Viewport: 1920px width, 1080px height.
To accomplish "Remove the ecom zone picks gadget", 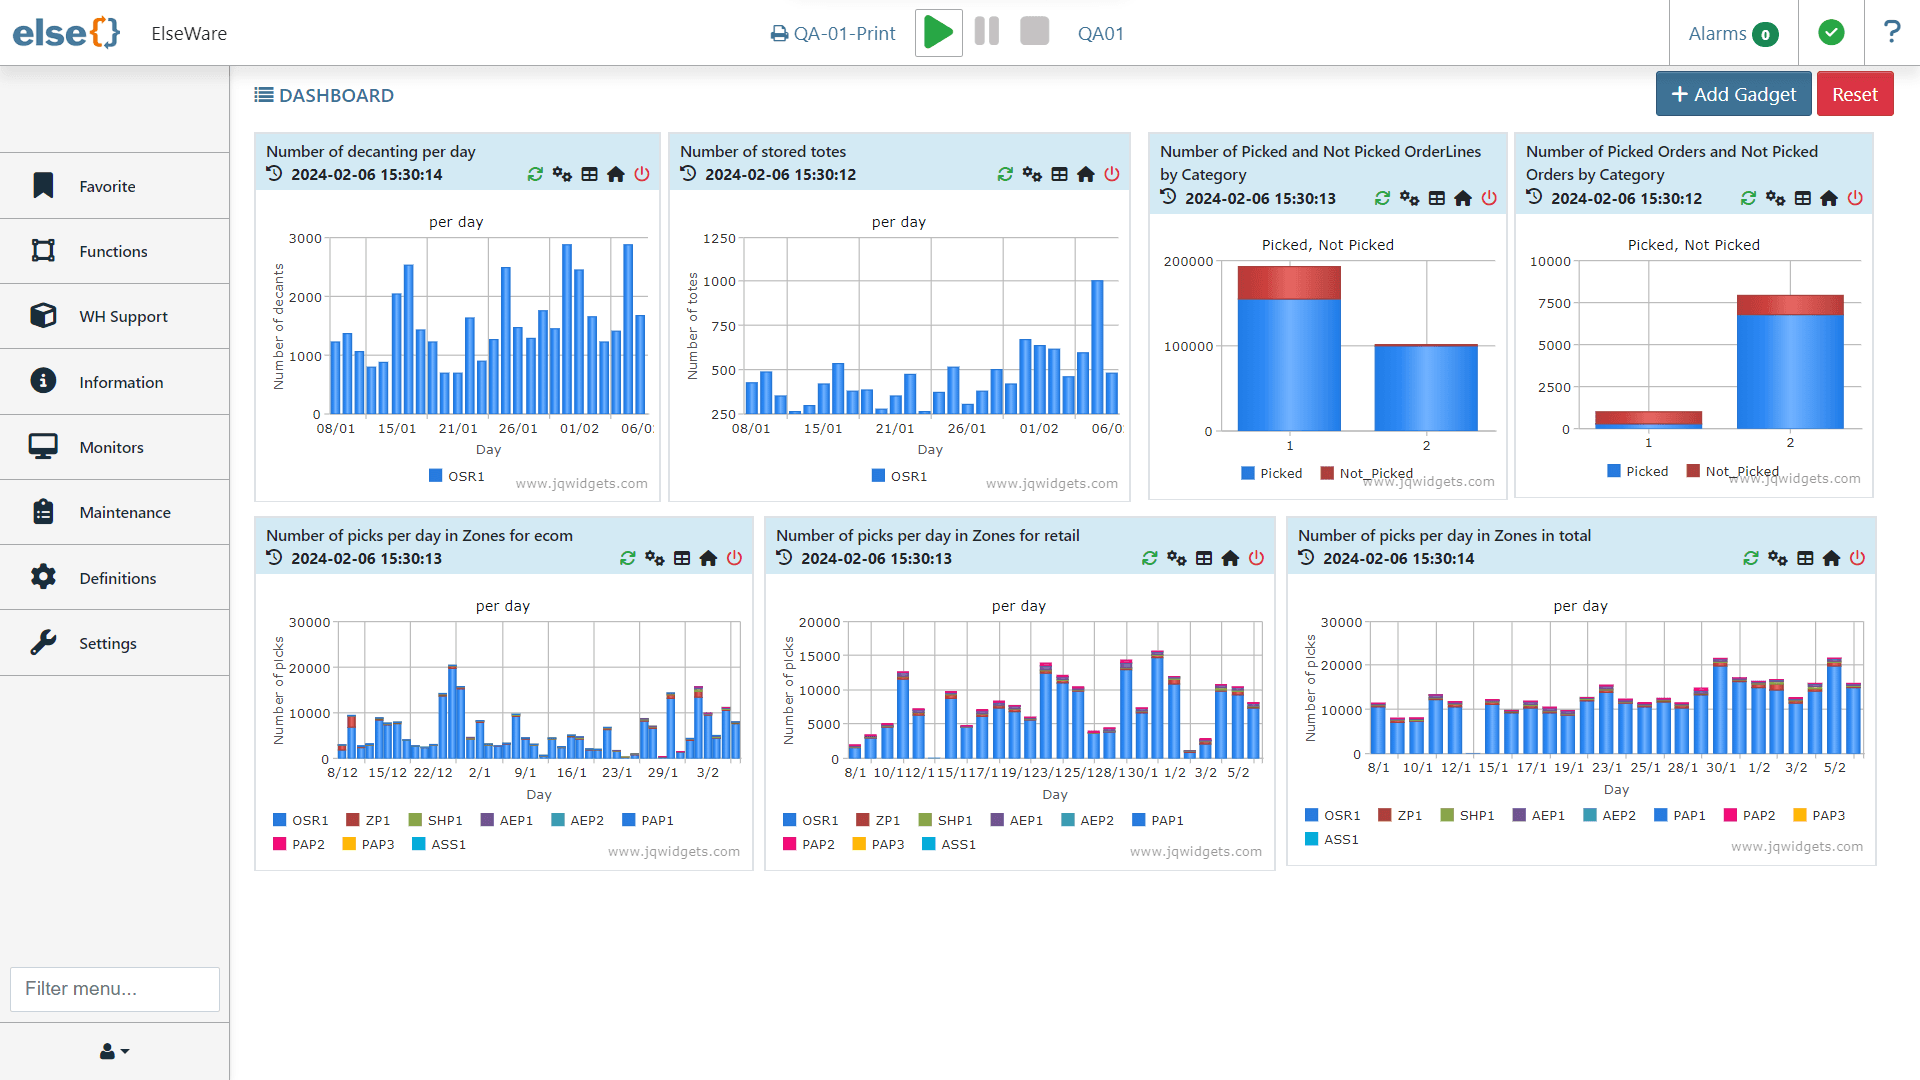I will [x=734, y=558].
